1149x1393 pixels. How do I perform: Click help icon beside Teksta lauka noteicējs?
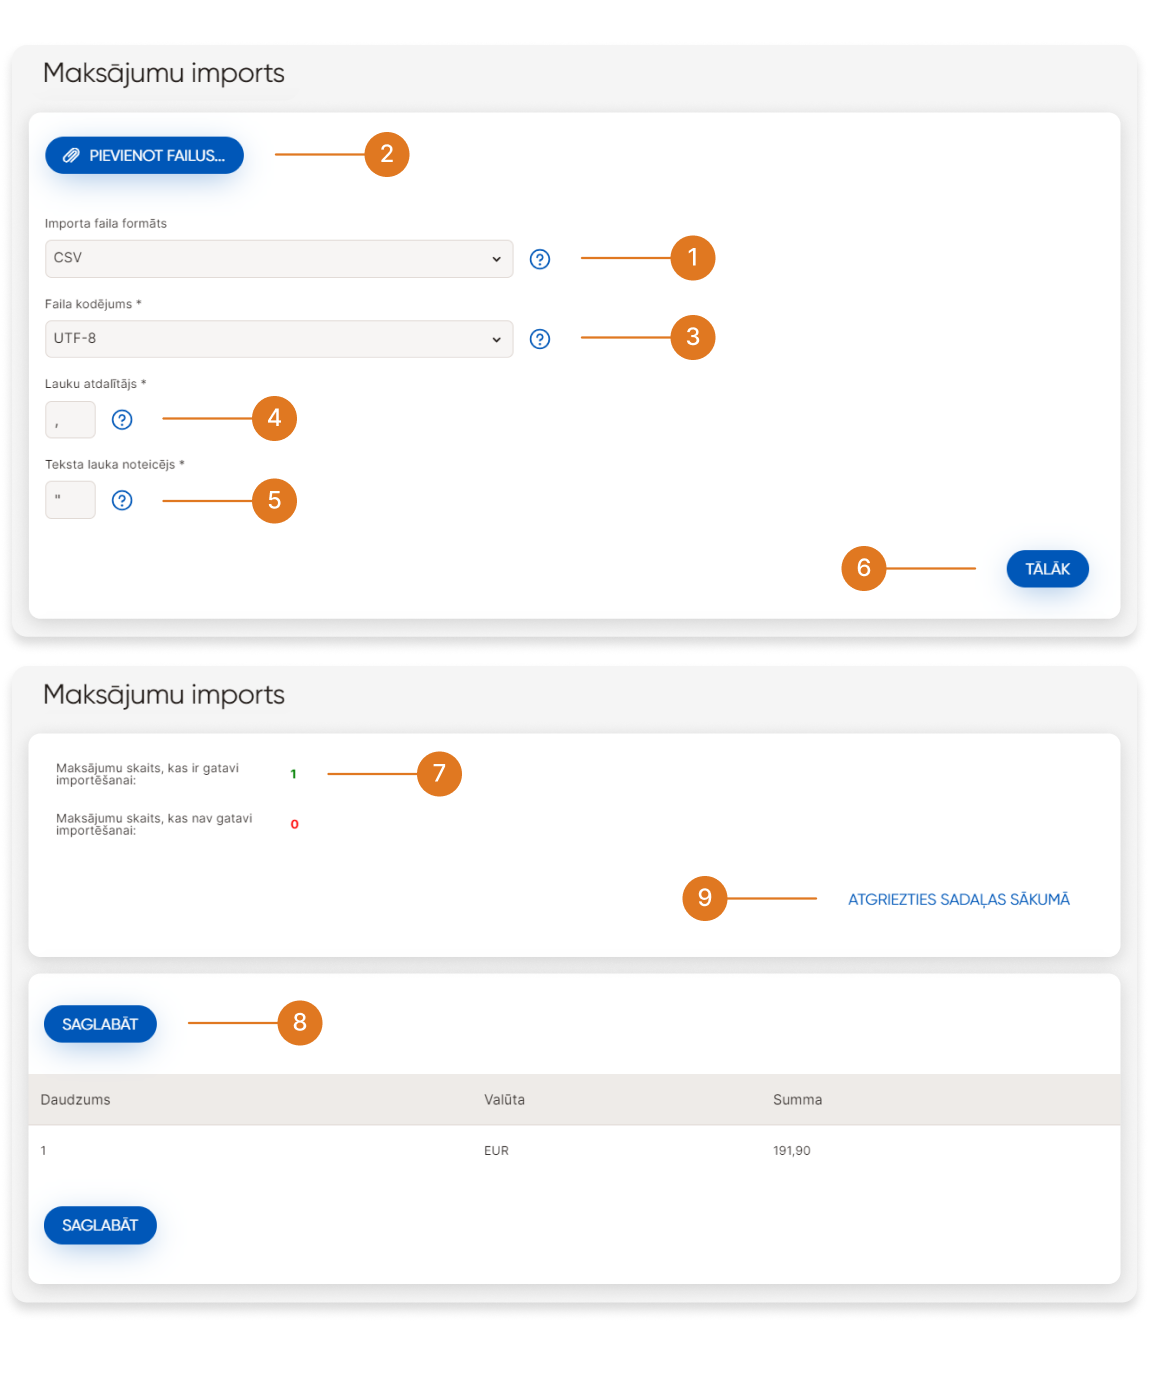tap(122, 500)
